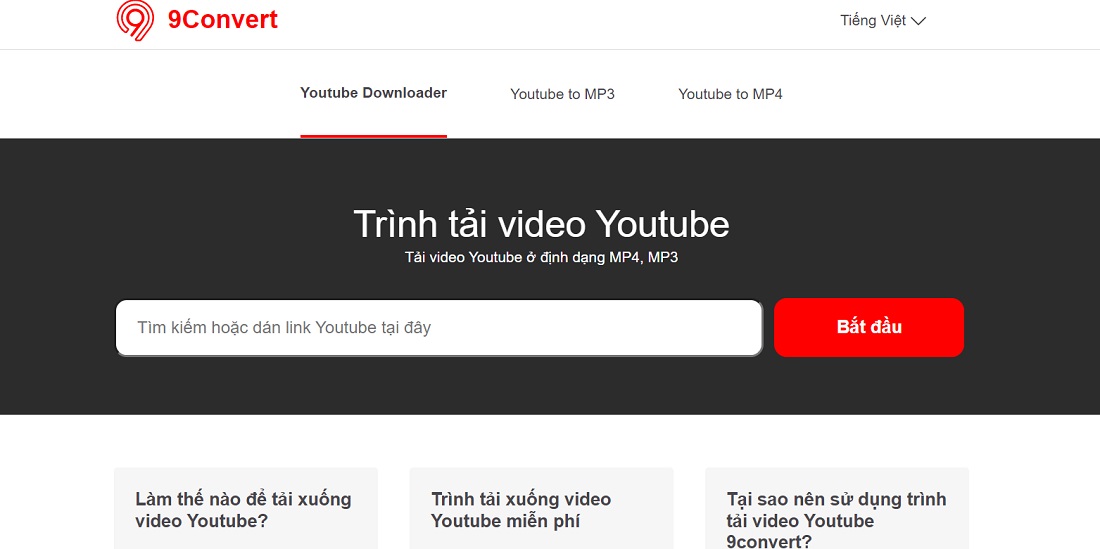The width and height of the screenshot is (1100, 549).
Task: Click the heading Trình tải video Youtube
Action: [541, 224]
